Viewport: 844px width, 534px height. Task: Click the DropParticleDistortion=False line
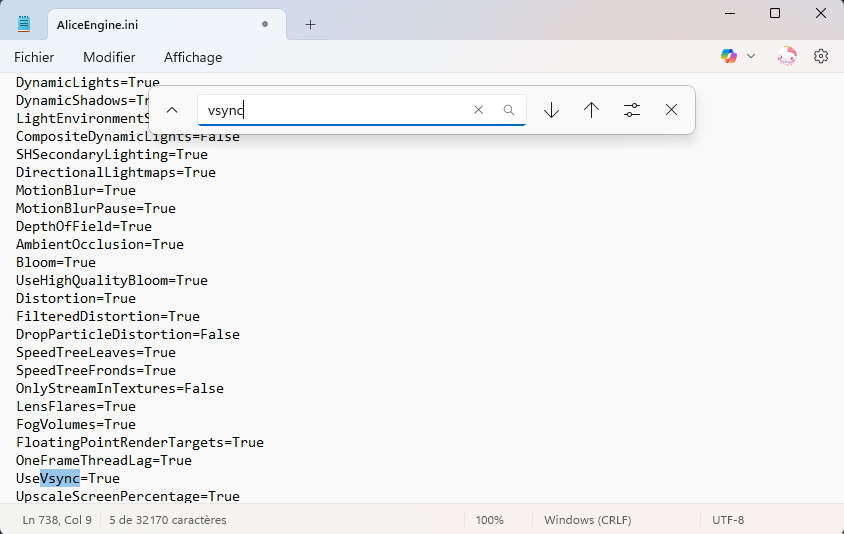coord(128,334)
